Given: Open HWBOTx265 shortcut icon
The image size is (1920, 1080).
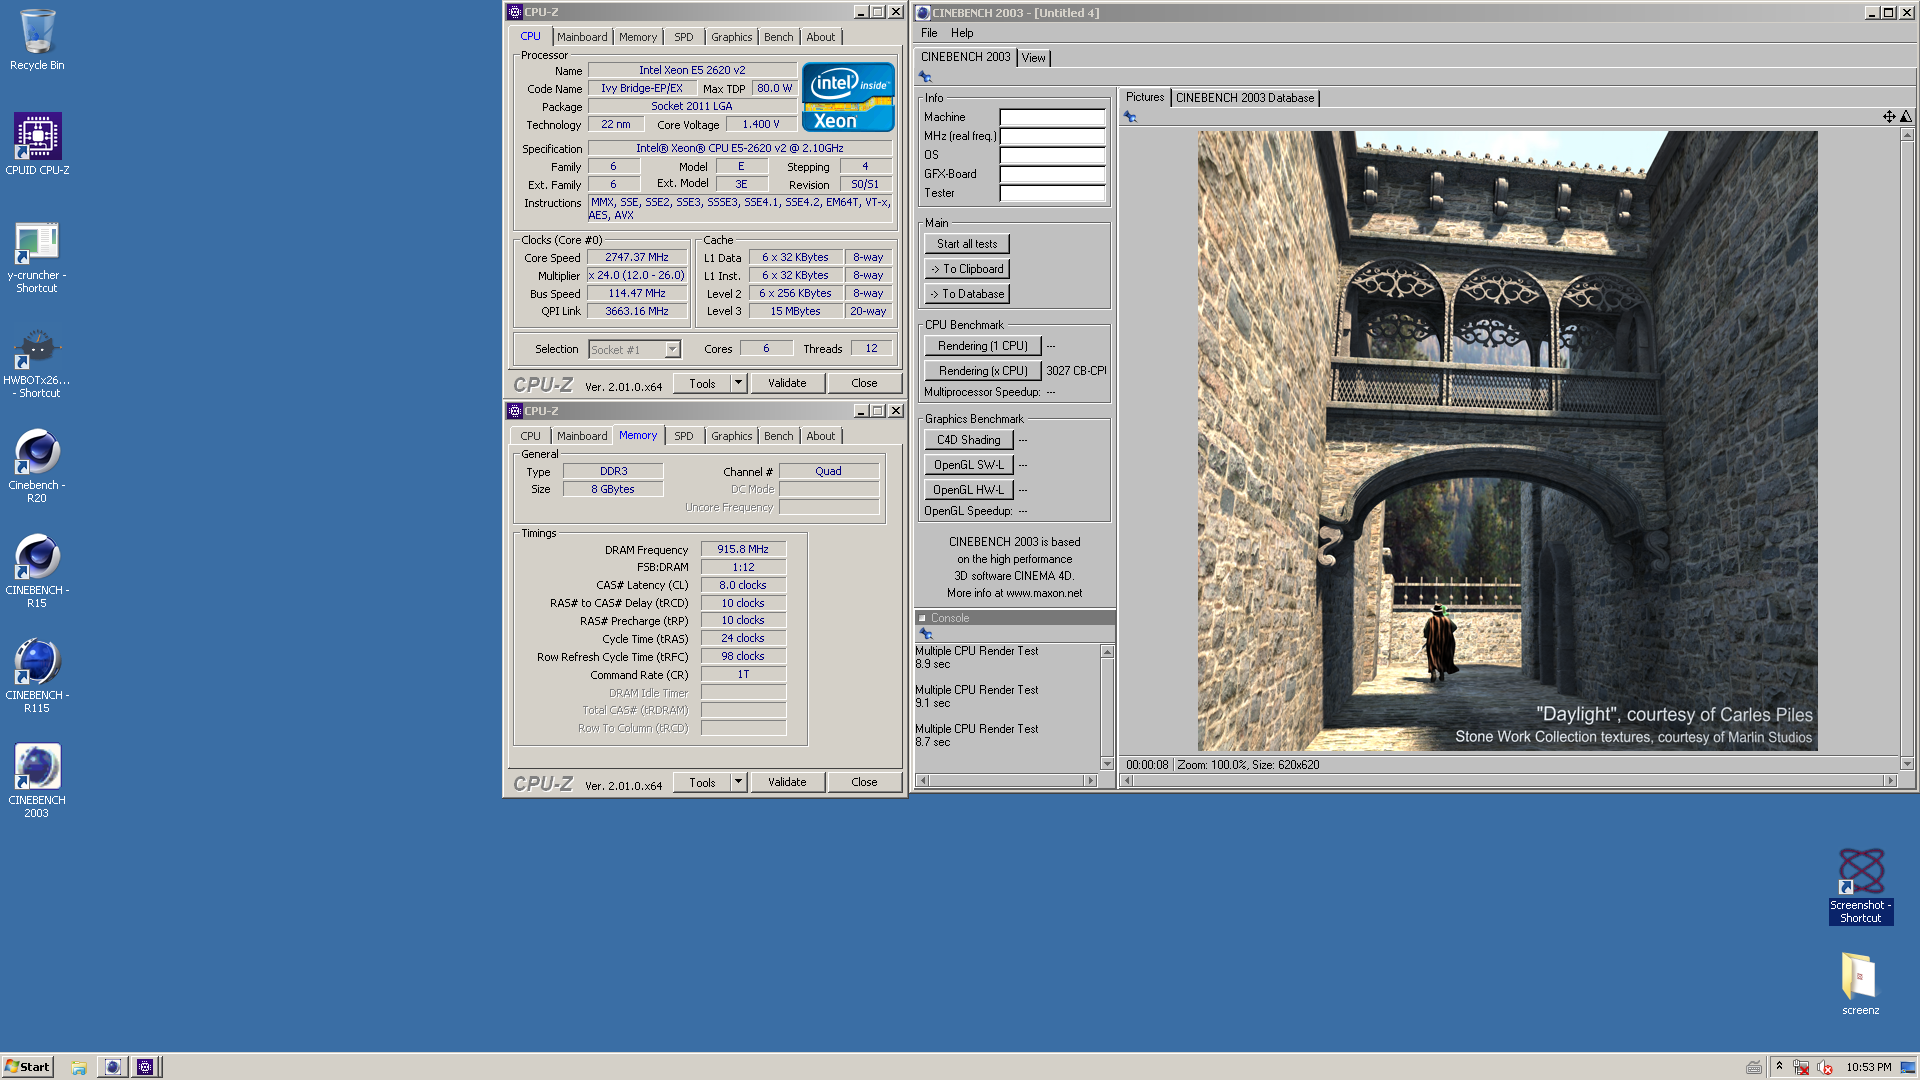Looking at the screenshot, I should pyautogui.click(x=37, y=363).
